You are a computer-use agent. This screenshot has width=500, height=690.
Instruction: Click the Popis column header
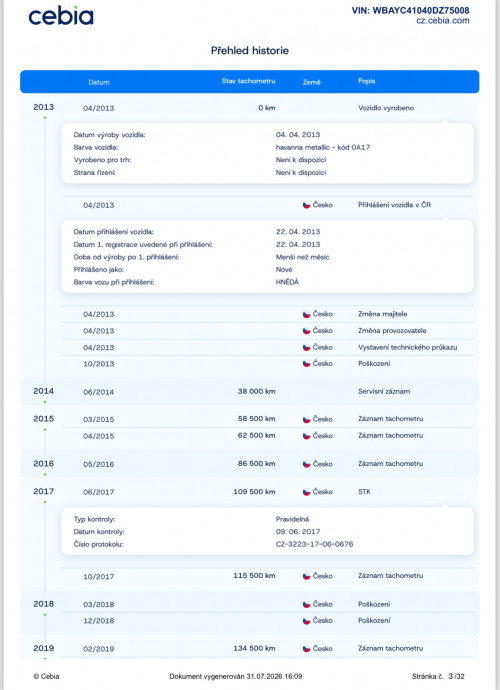point(367,81)
